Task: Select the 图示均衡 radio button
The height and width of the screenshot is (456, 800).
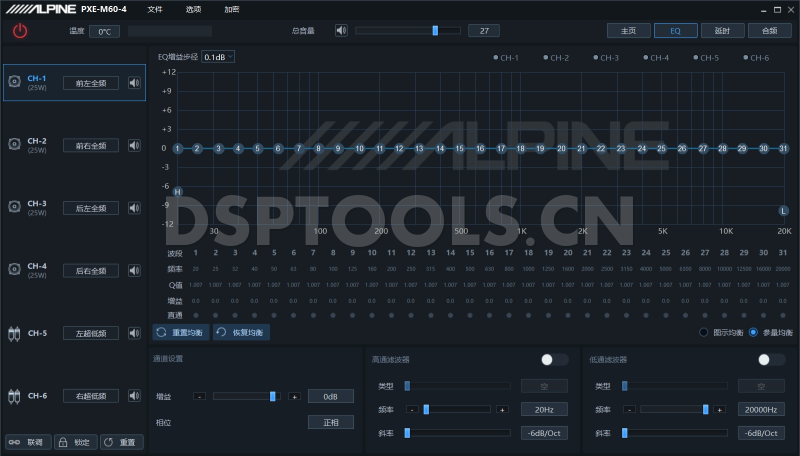Action: (x=704, y=333)
